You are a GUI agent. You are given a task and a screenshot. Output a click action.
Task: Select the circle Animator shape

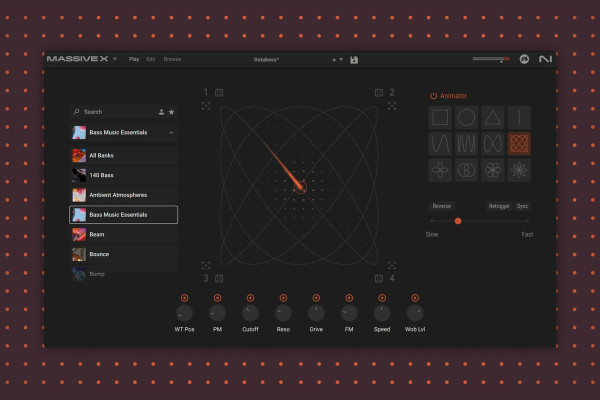point(466,118)
